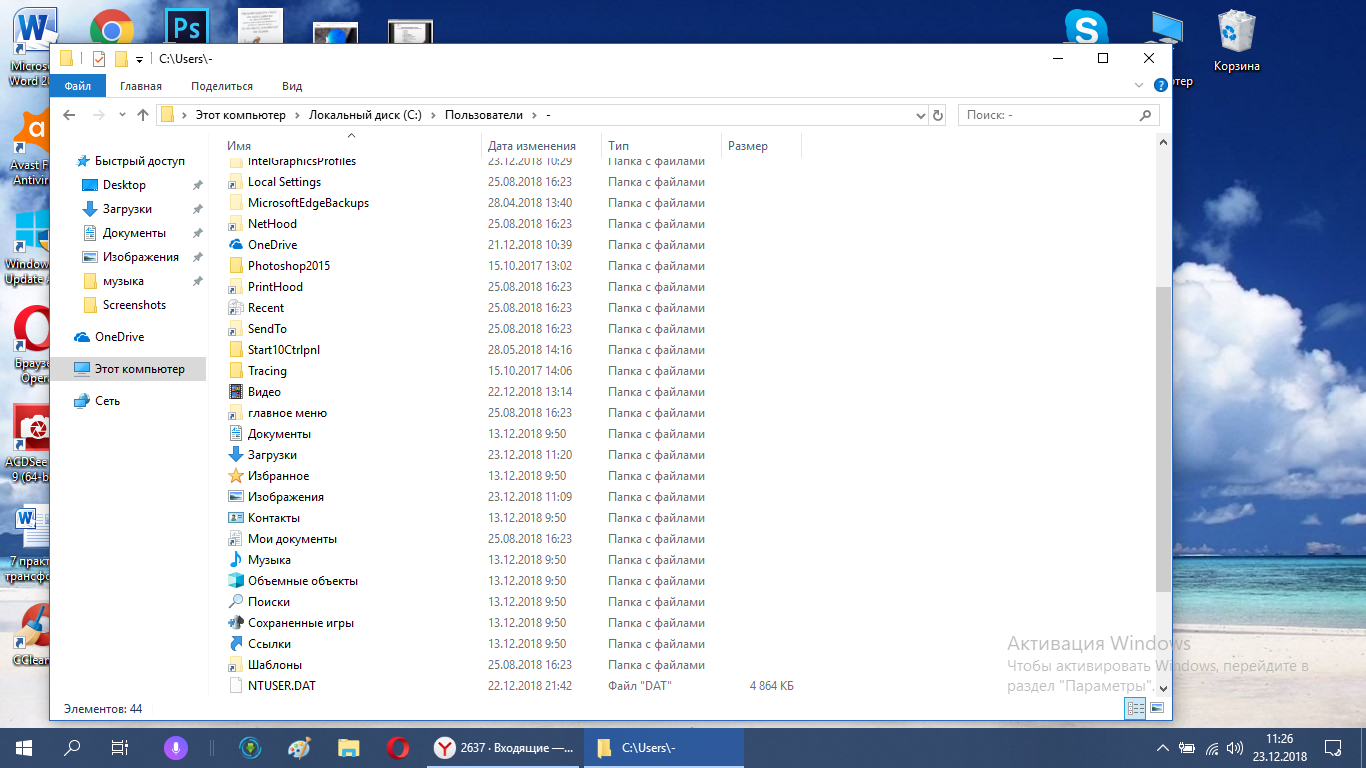The height and width of the screenshot is (768, 1366).
Task: Launch Opera from the taskbar
Action: point(397,748)
